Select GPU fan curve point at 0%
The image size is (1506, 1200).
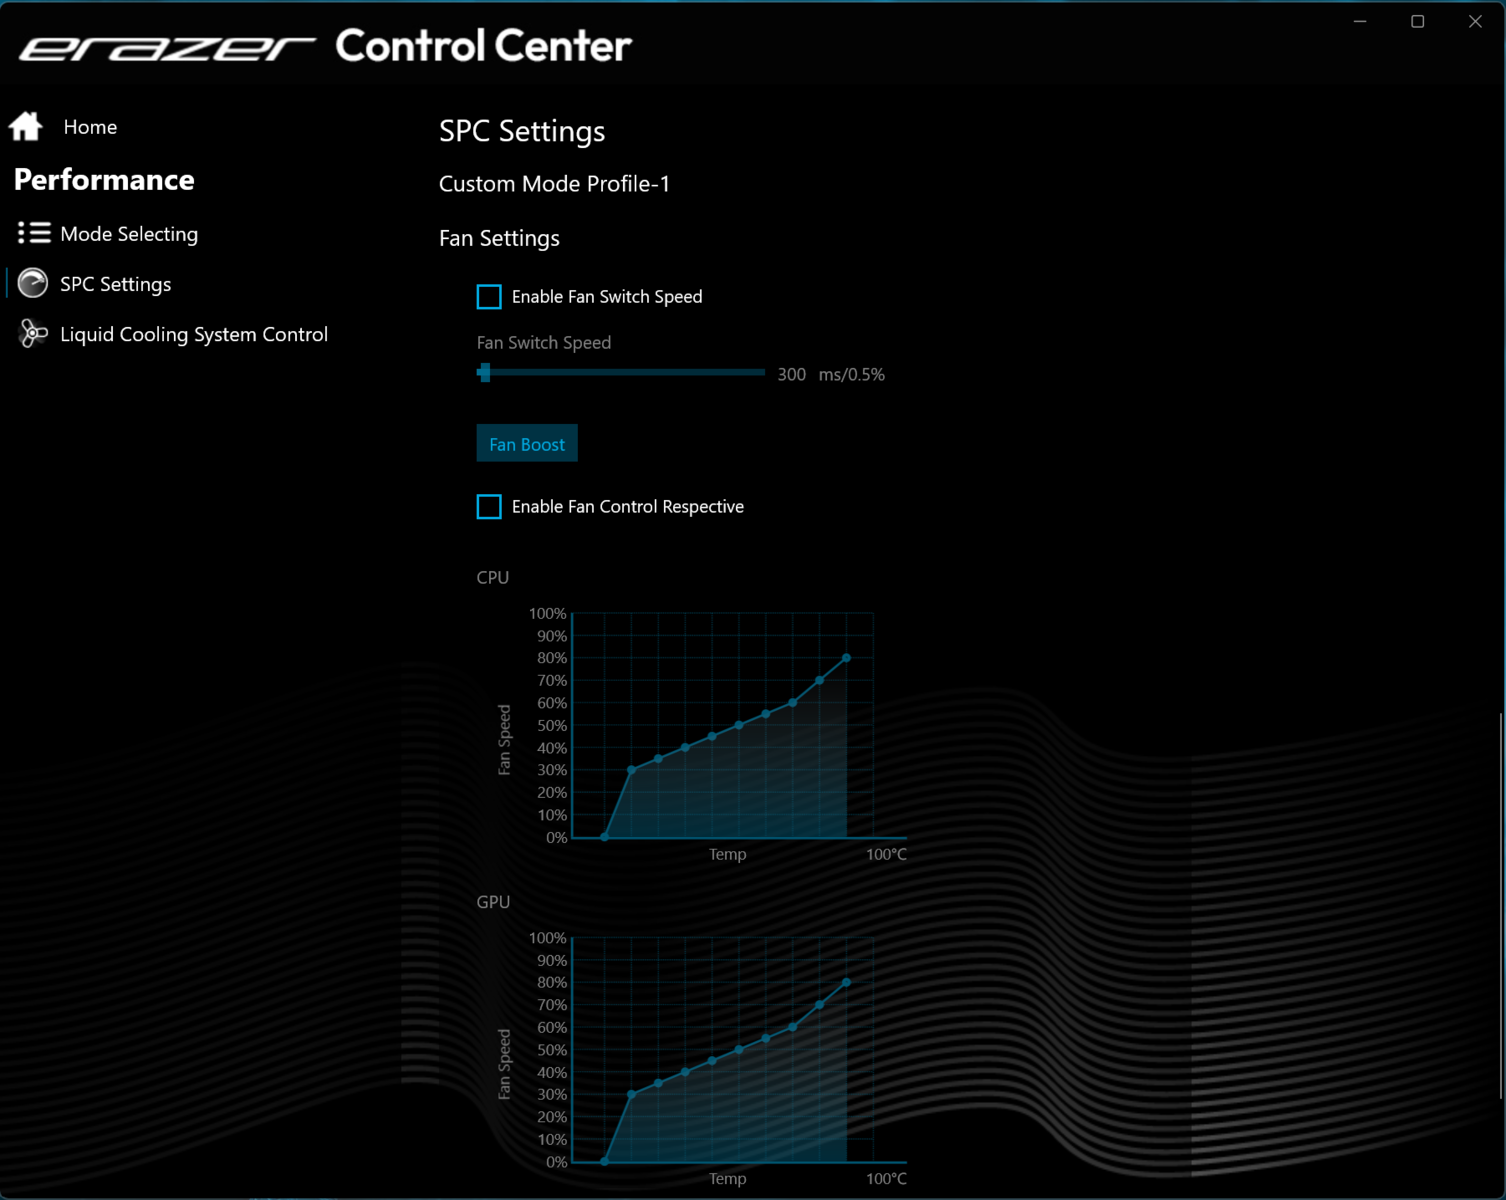coord(605,1162)
